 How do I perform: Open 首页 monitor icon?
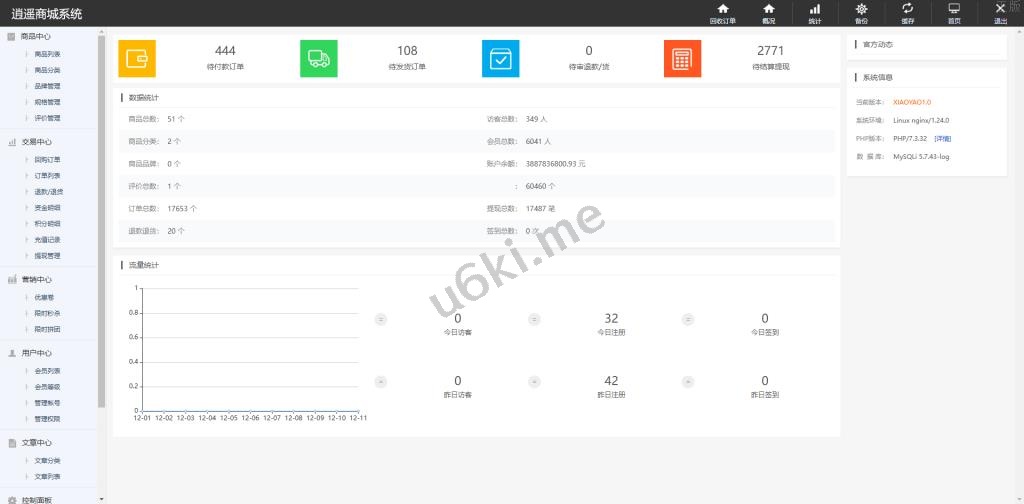click(954, 10)
